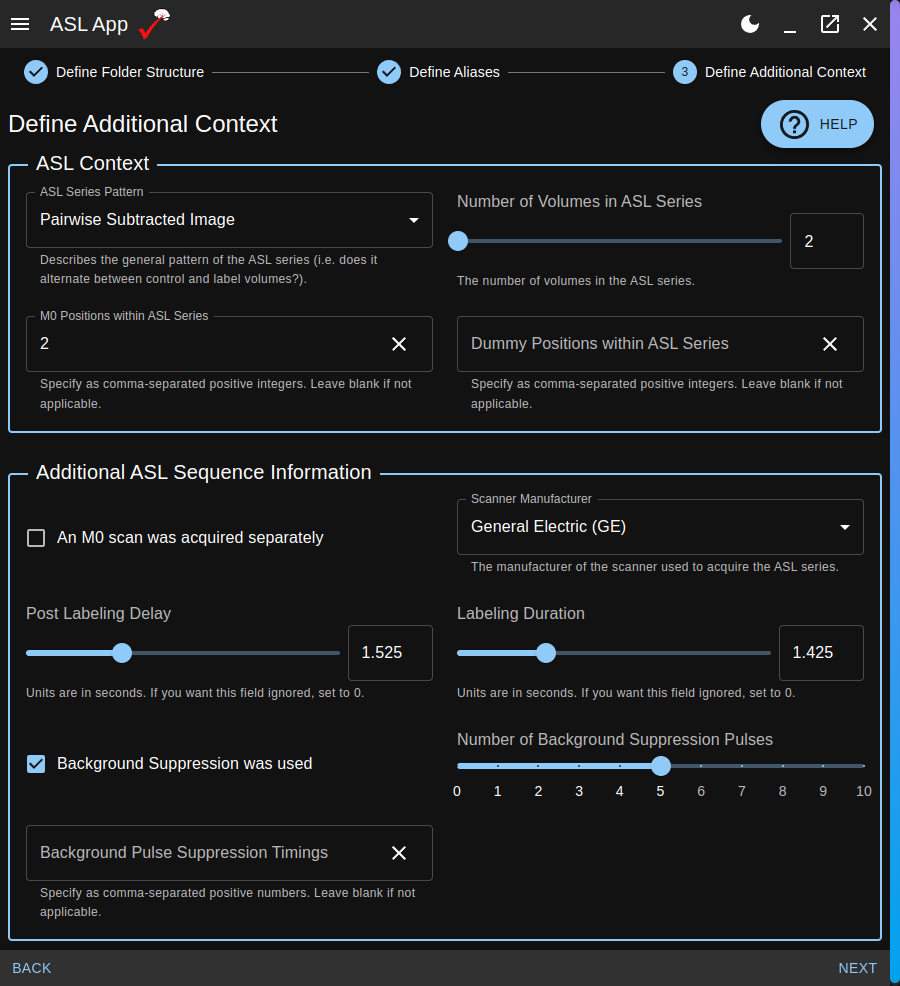Enable 'An M0 scan was acquired separately'
Image resolution: width=900 pixels, height=986 pixels.
click(x=36, y=537)
